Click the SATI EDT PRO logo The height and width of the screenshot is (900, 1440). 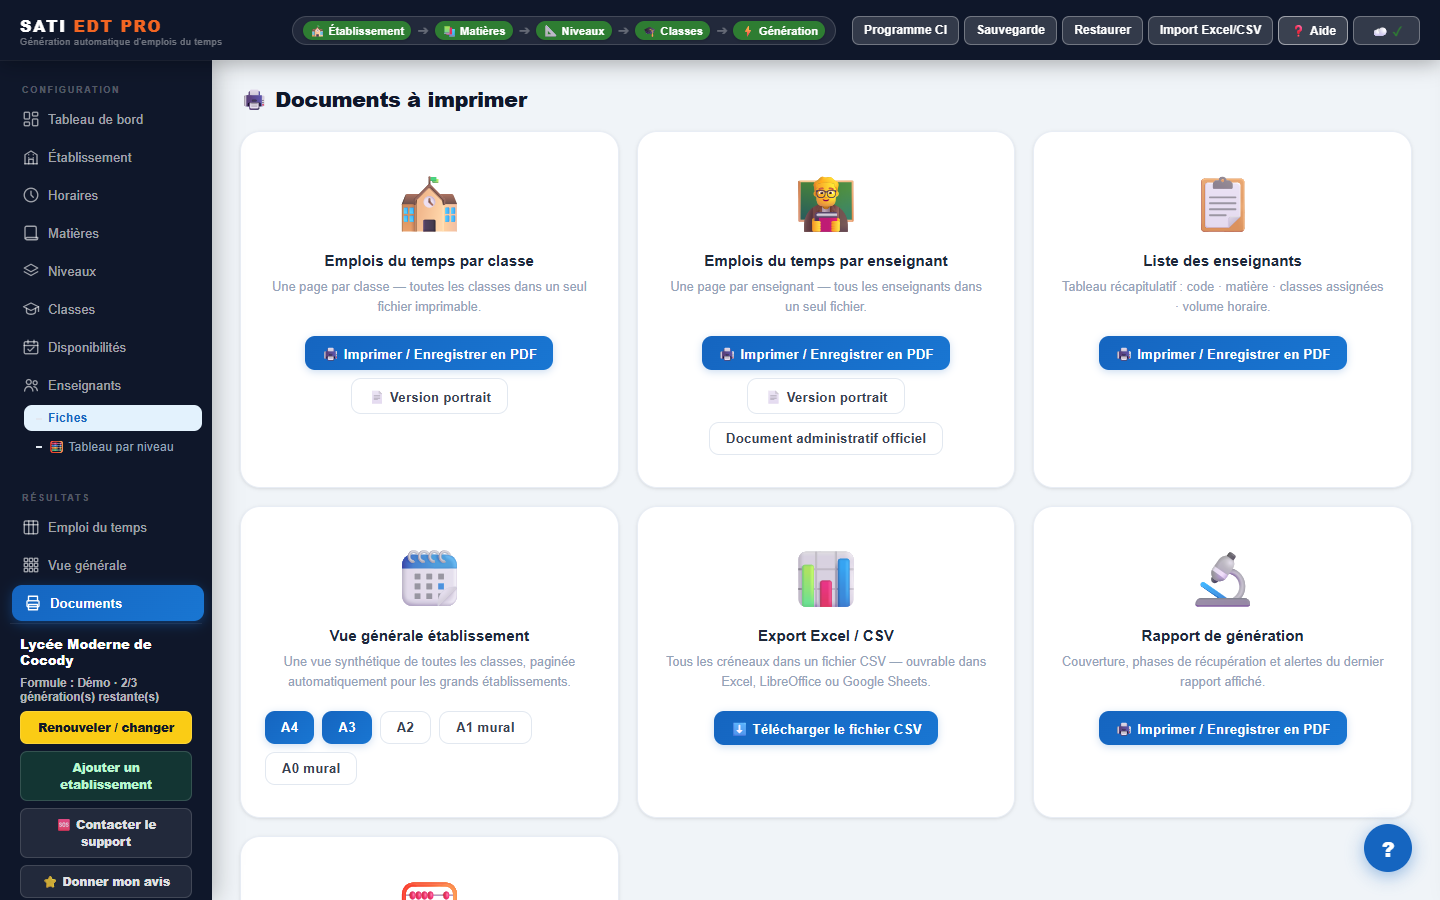[x=90, y=26]
